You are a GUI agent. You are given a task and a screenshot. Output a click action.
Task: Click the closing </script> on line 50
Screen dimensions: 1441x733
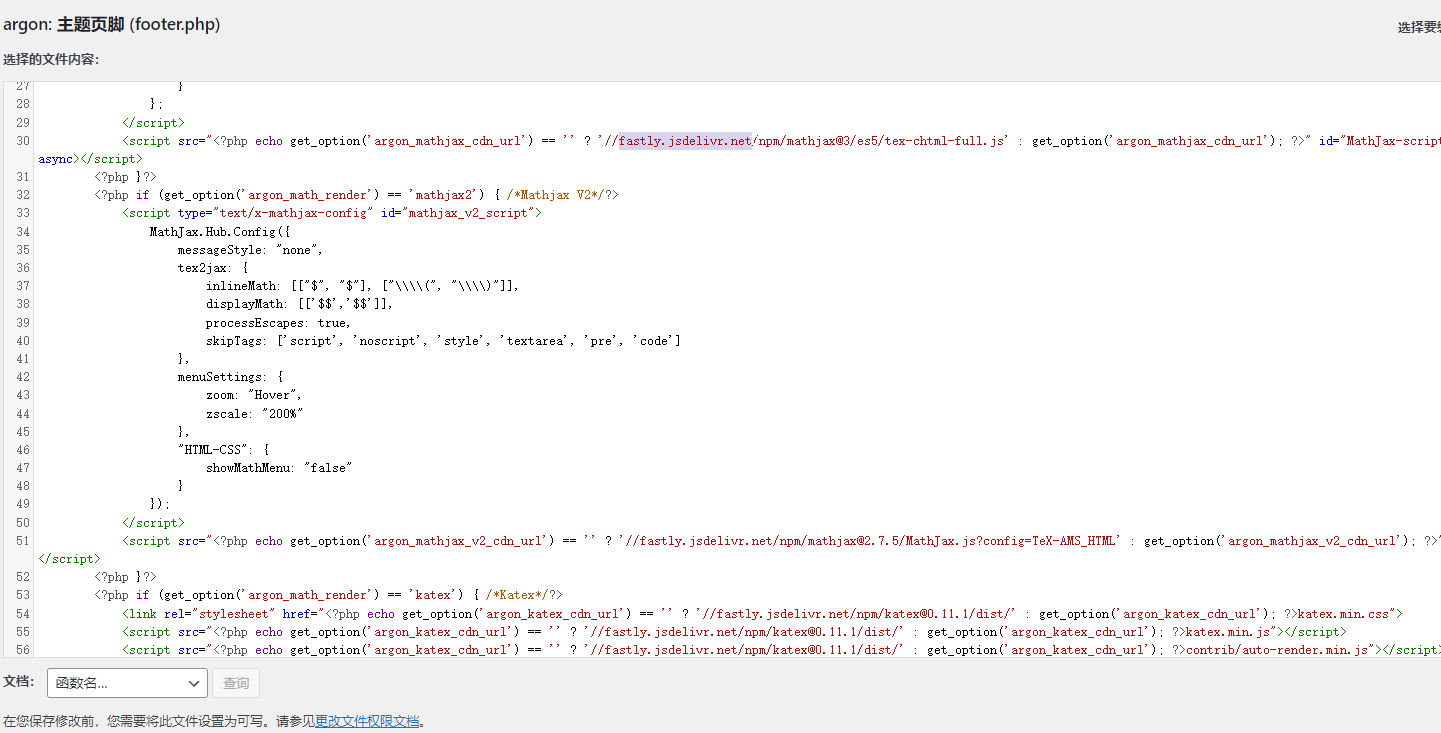pos(153,523)
